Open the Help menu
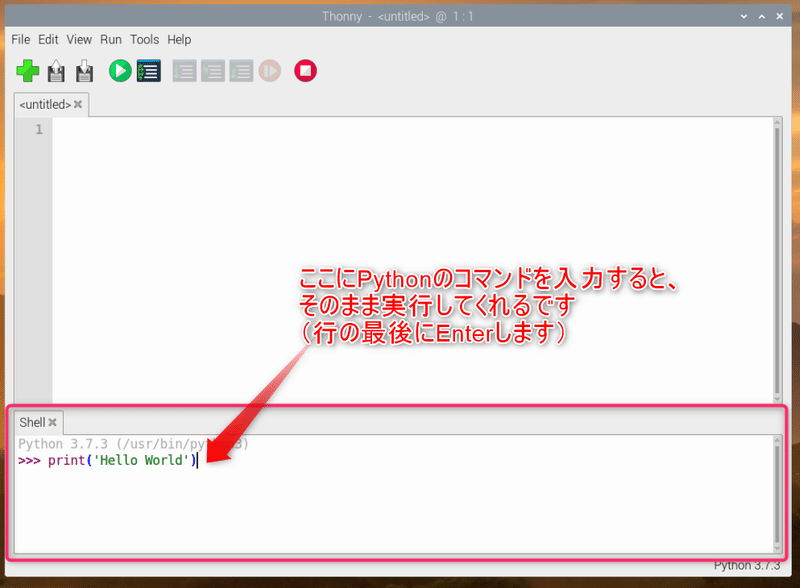This screenshot has height=588, width=800. coord(179,39)
